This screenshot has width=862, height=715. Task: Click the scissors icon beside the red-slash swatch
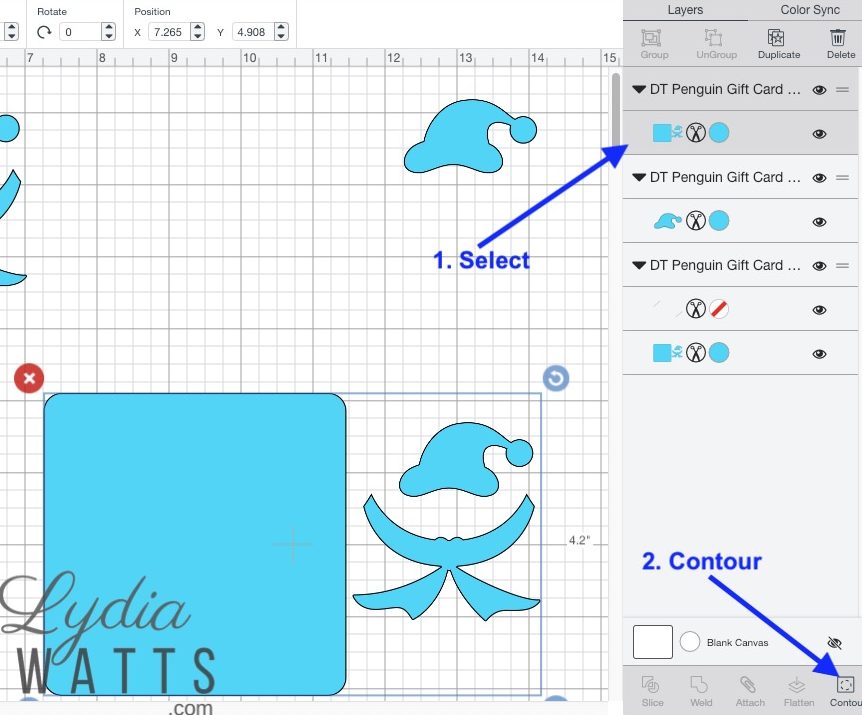click(x=695, y=309)
